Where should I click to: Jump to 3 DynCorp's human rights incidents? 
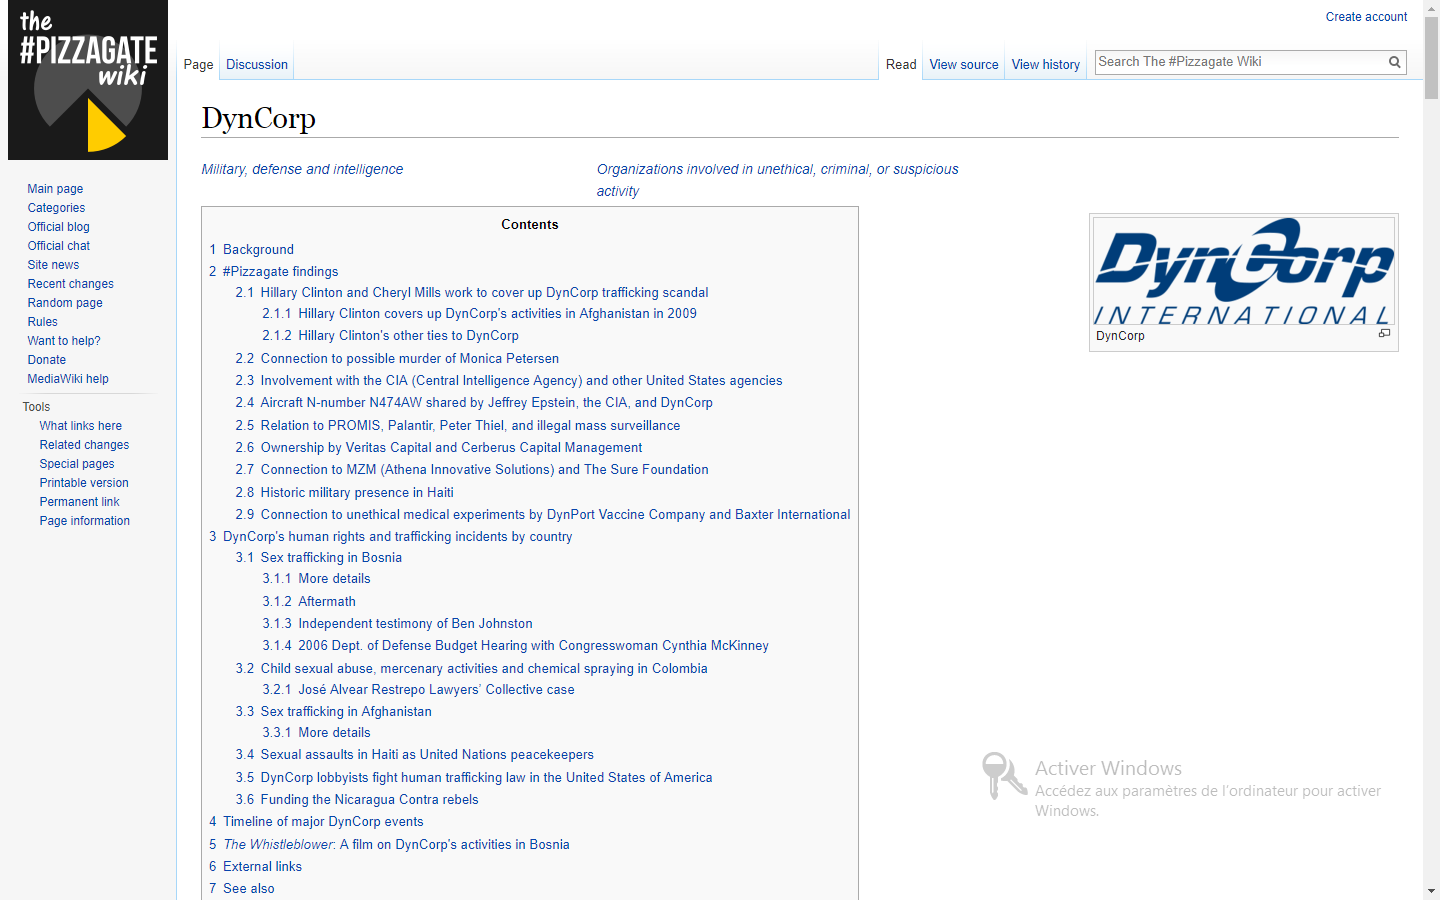[x=390, y=537]
